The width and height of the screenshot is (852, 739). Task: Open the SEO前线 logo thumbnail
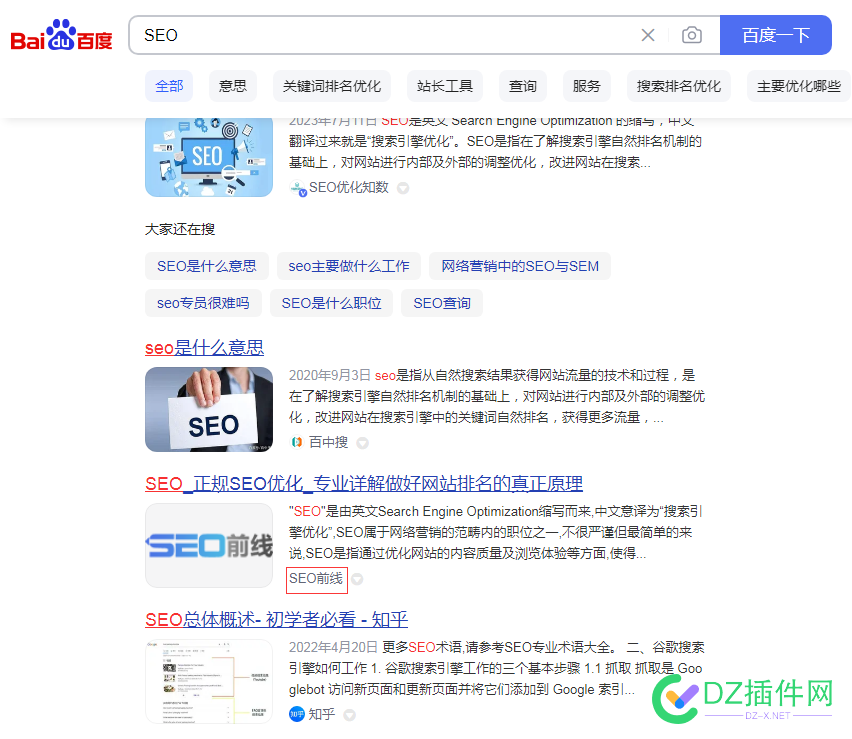point(209,545)
